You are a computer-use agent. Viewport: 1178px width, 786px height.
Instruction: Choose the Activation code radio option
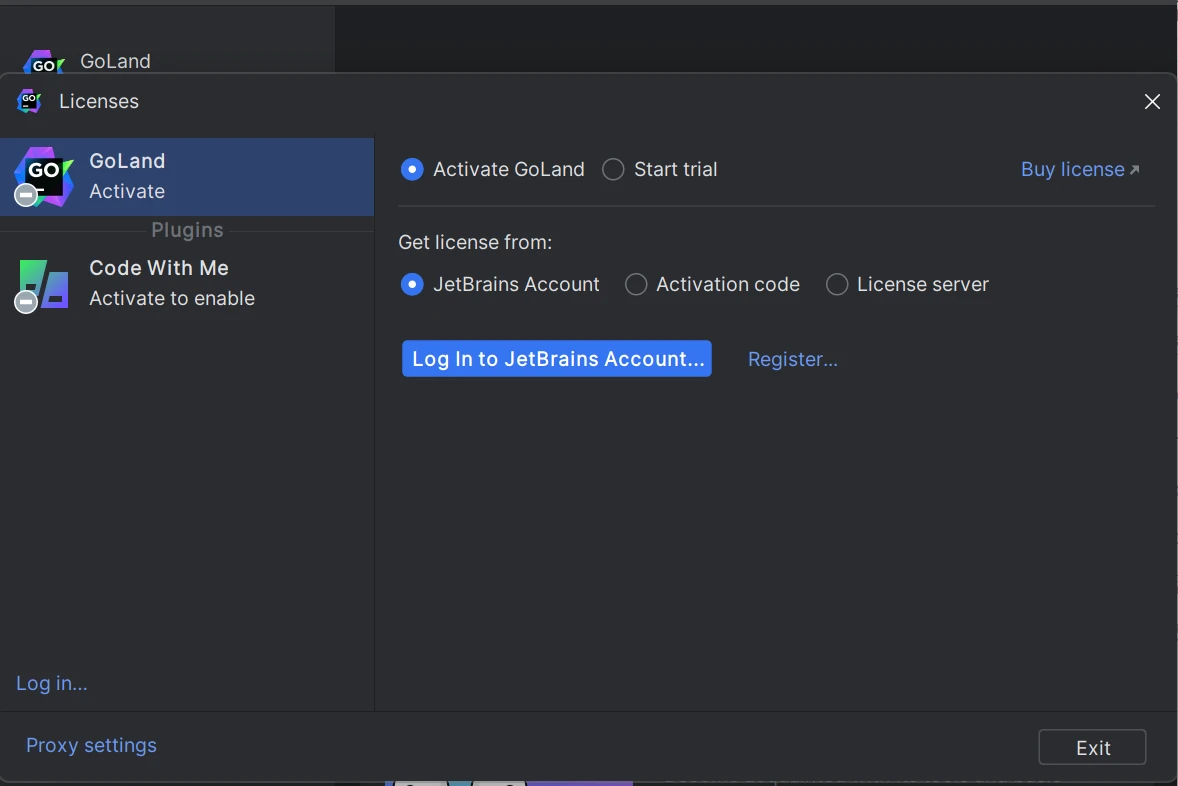[x=636, y=285]
